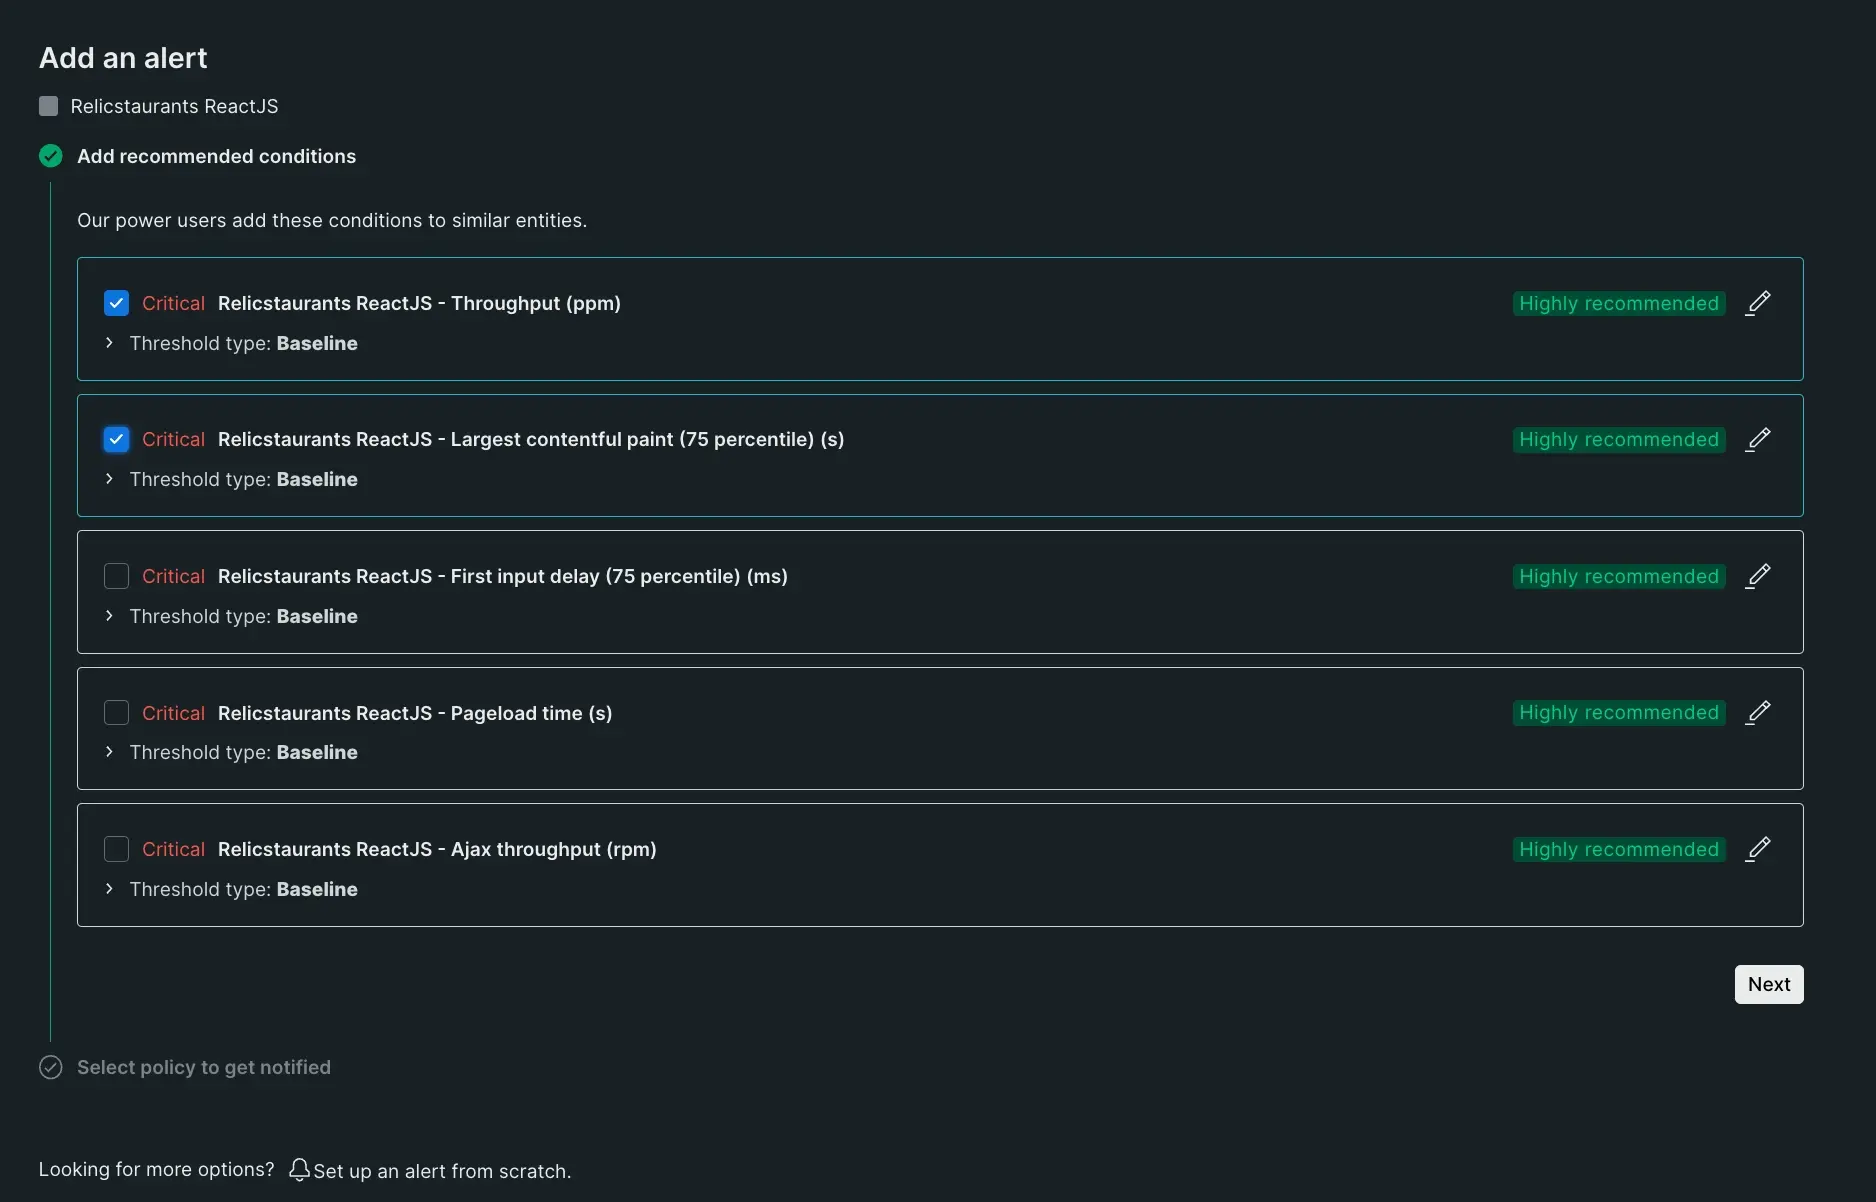Click the green check step icon
Image resolution: width=1876 pixels, height=1202 pixels.
50,156
